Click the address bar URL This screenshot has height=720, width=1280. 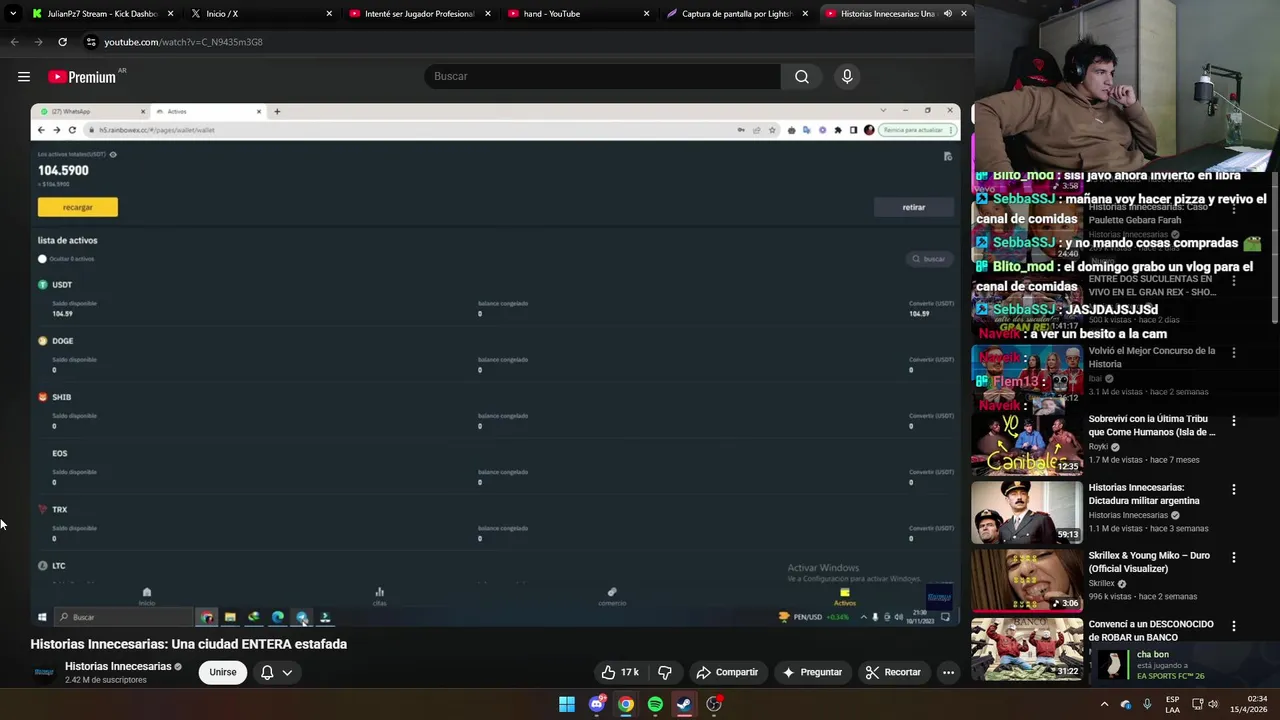pyautogui.click(x=184, y=42)
